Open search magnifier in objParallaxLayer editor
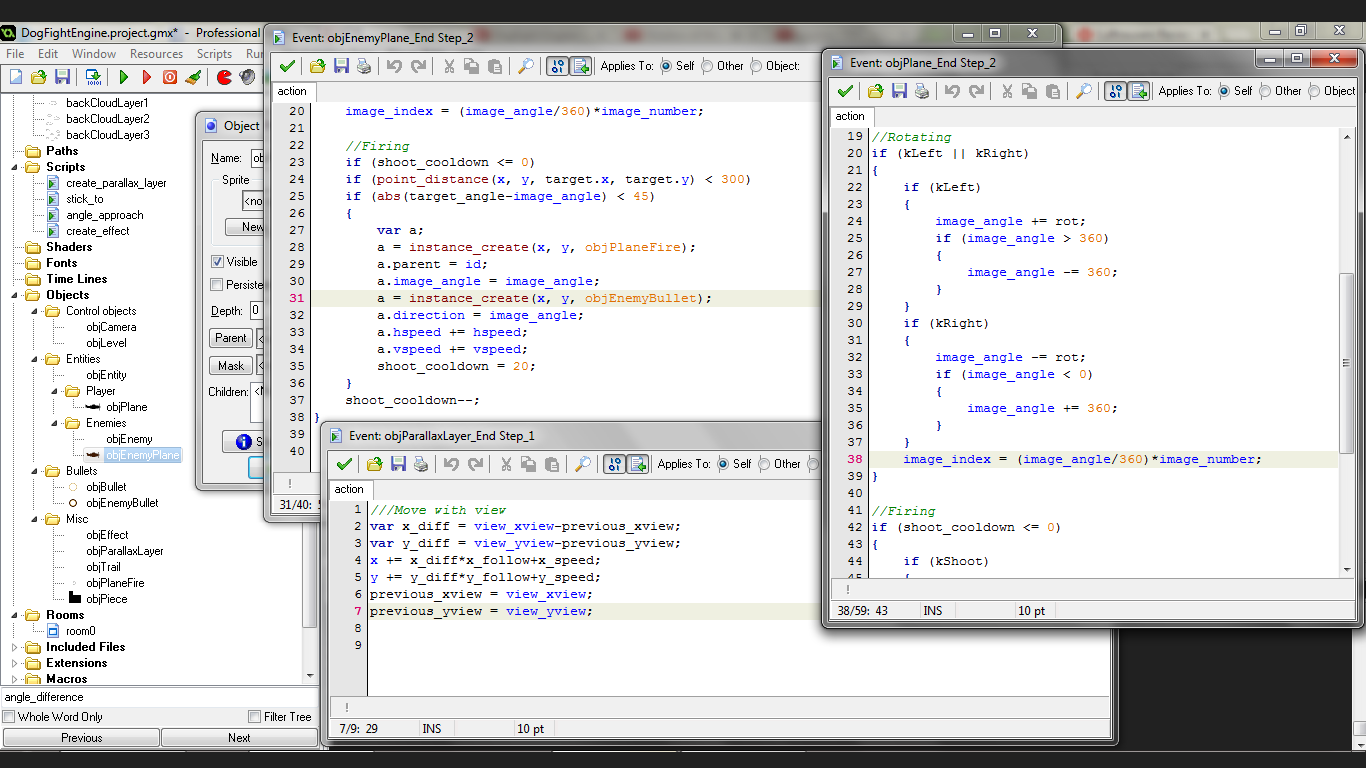The width and height of the screenshot is (1366, 768). click(x=582, y=464)
